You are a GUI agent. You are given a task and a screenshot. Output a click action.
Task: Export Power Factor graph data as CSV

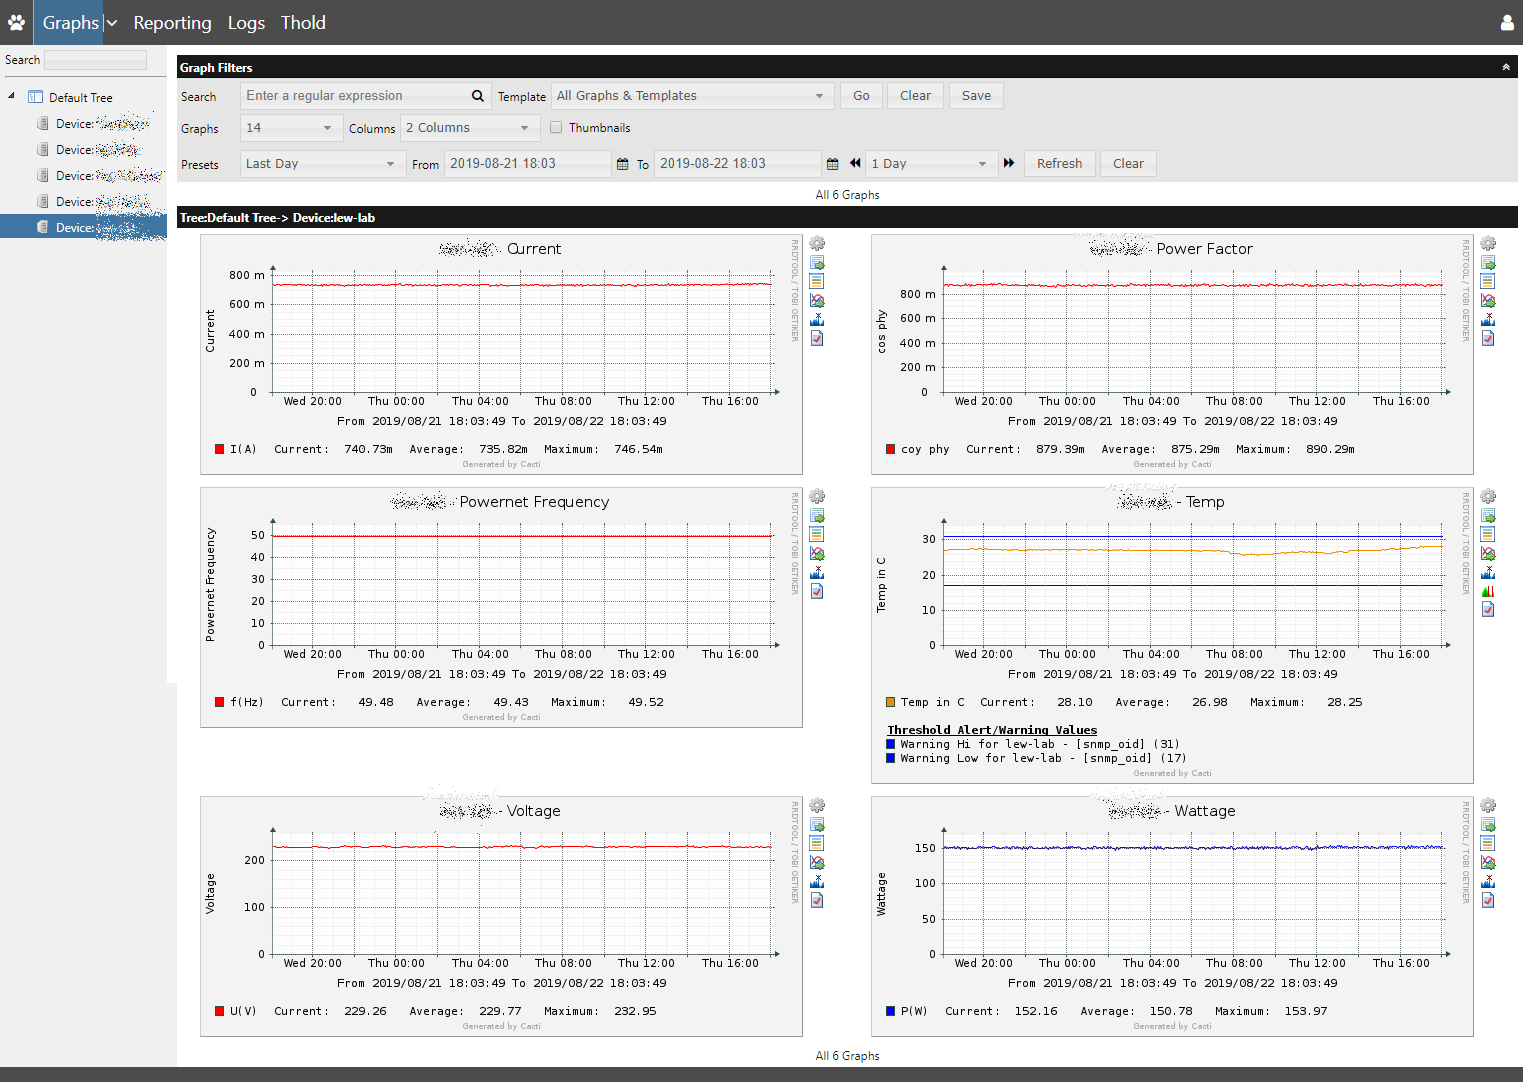1488,263
